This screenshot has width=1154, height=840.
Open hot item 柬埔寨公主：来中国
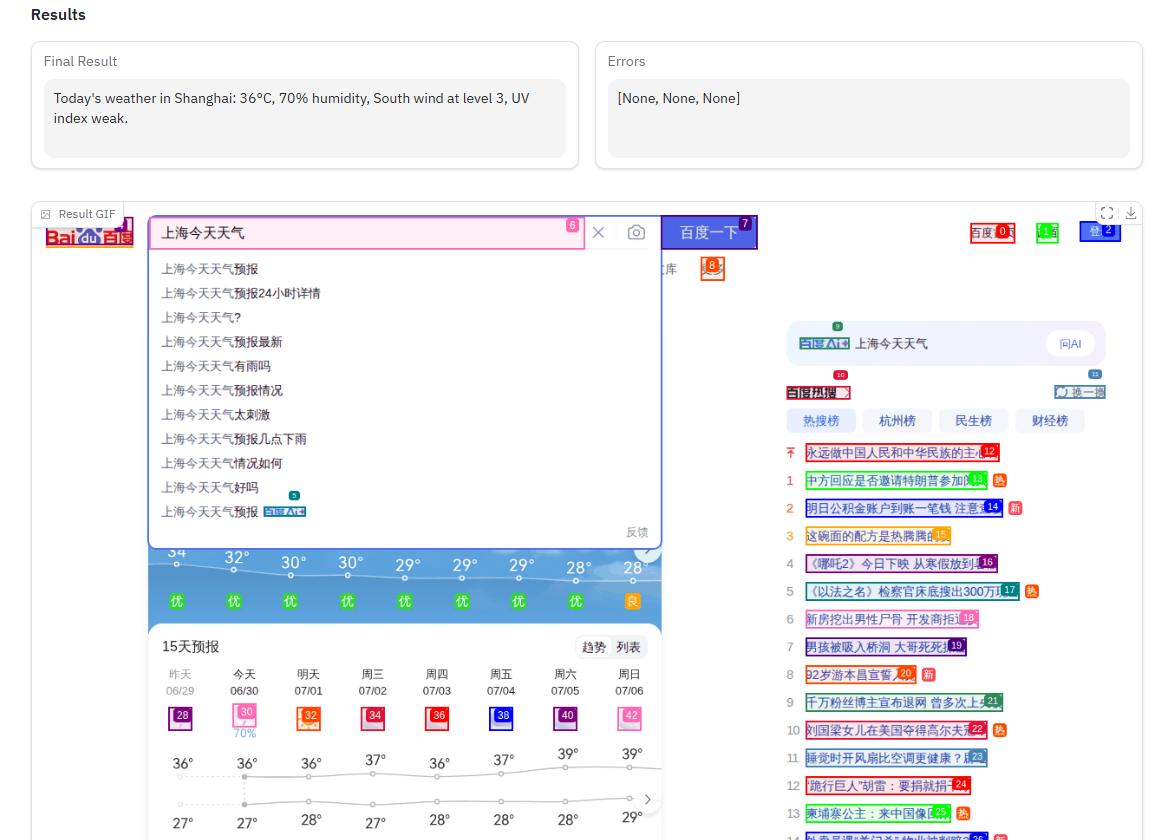click(x=878, y=813)
